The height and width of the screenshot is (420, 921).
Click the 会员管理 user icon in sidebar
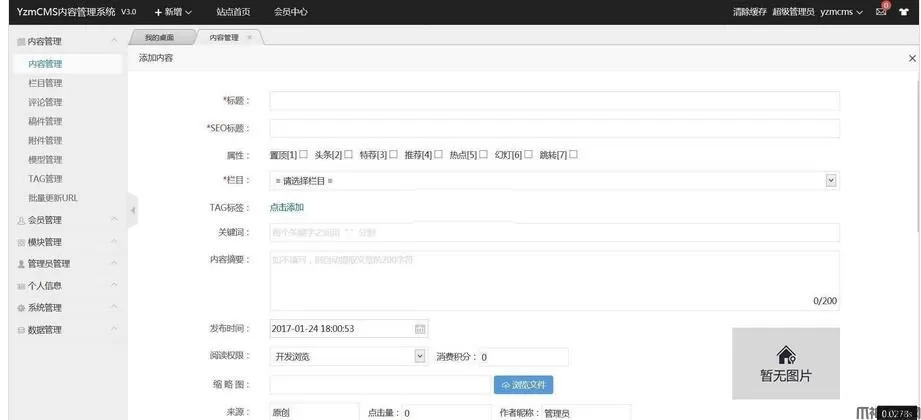[21, 220]
